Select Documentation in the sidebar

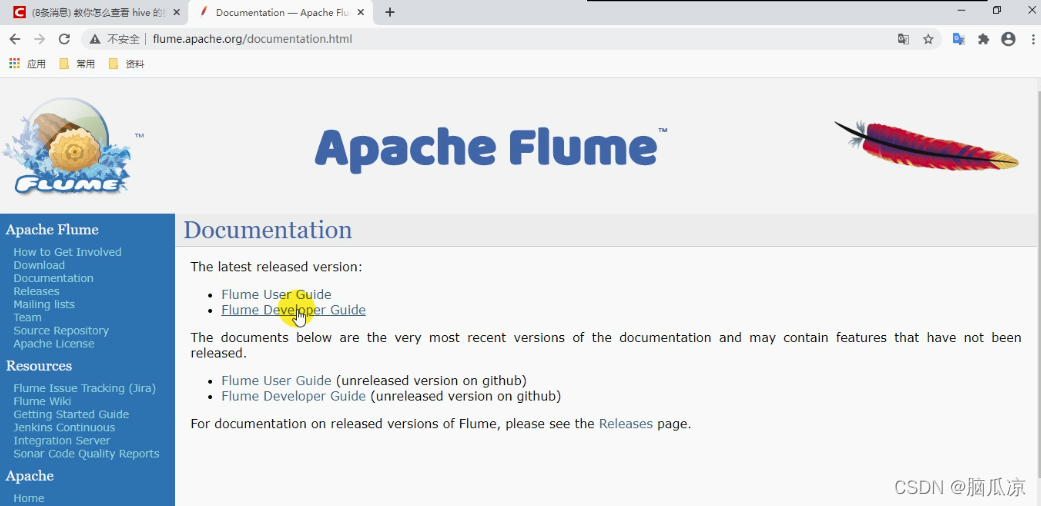click(x=53, y=278)
